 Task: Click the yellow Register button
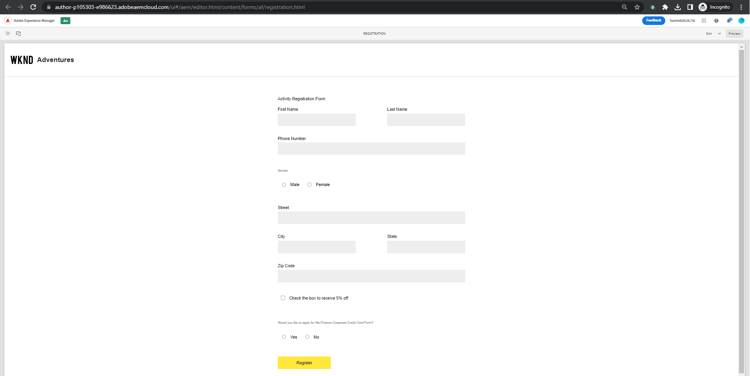pyautogui.click(x=304, y=363)
